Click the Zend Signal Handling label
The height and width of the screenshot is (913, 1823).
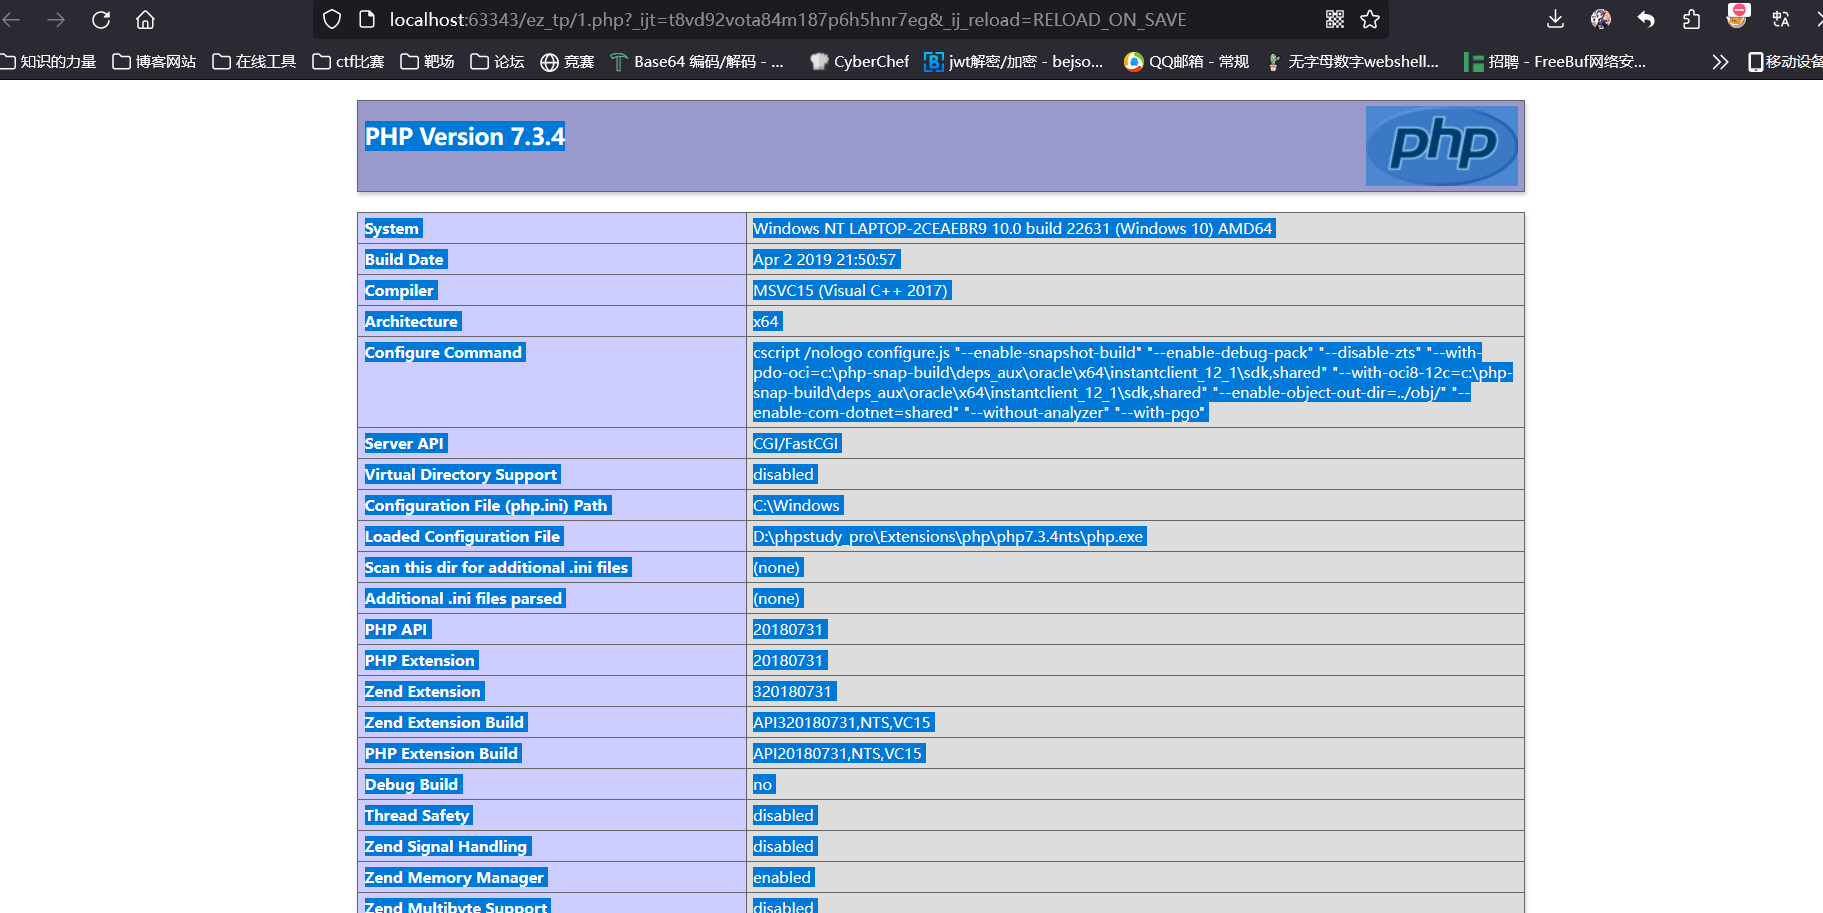[446, 847]
